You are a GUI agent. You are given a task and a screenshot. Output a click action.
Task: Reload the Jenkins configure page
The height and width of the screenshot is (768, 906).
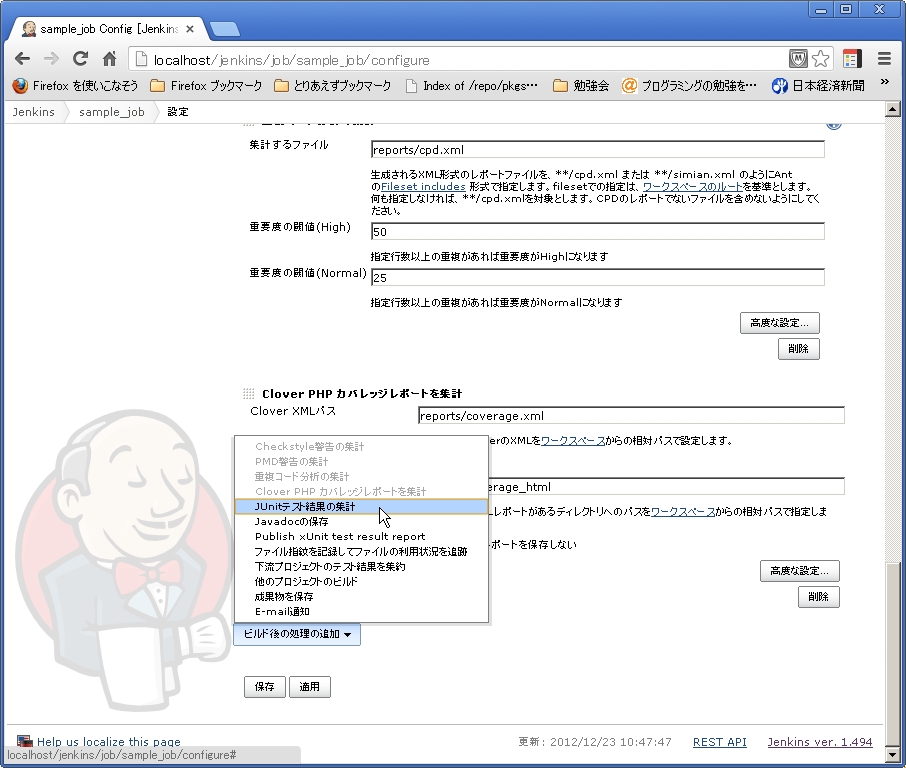pos(80,59)
